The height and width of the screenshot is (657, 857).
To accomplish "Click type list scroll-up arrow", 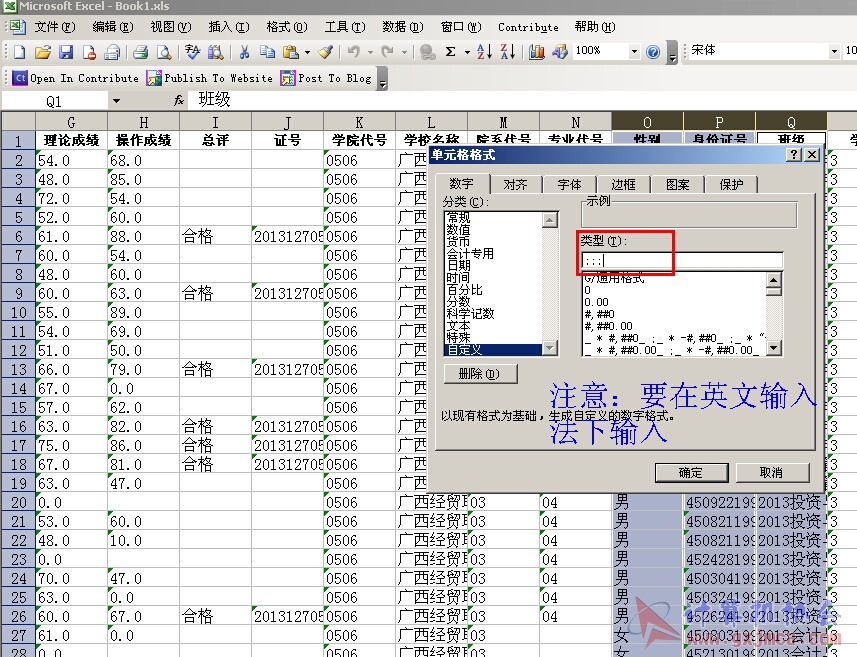I will 773,280.
